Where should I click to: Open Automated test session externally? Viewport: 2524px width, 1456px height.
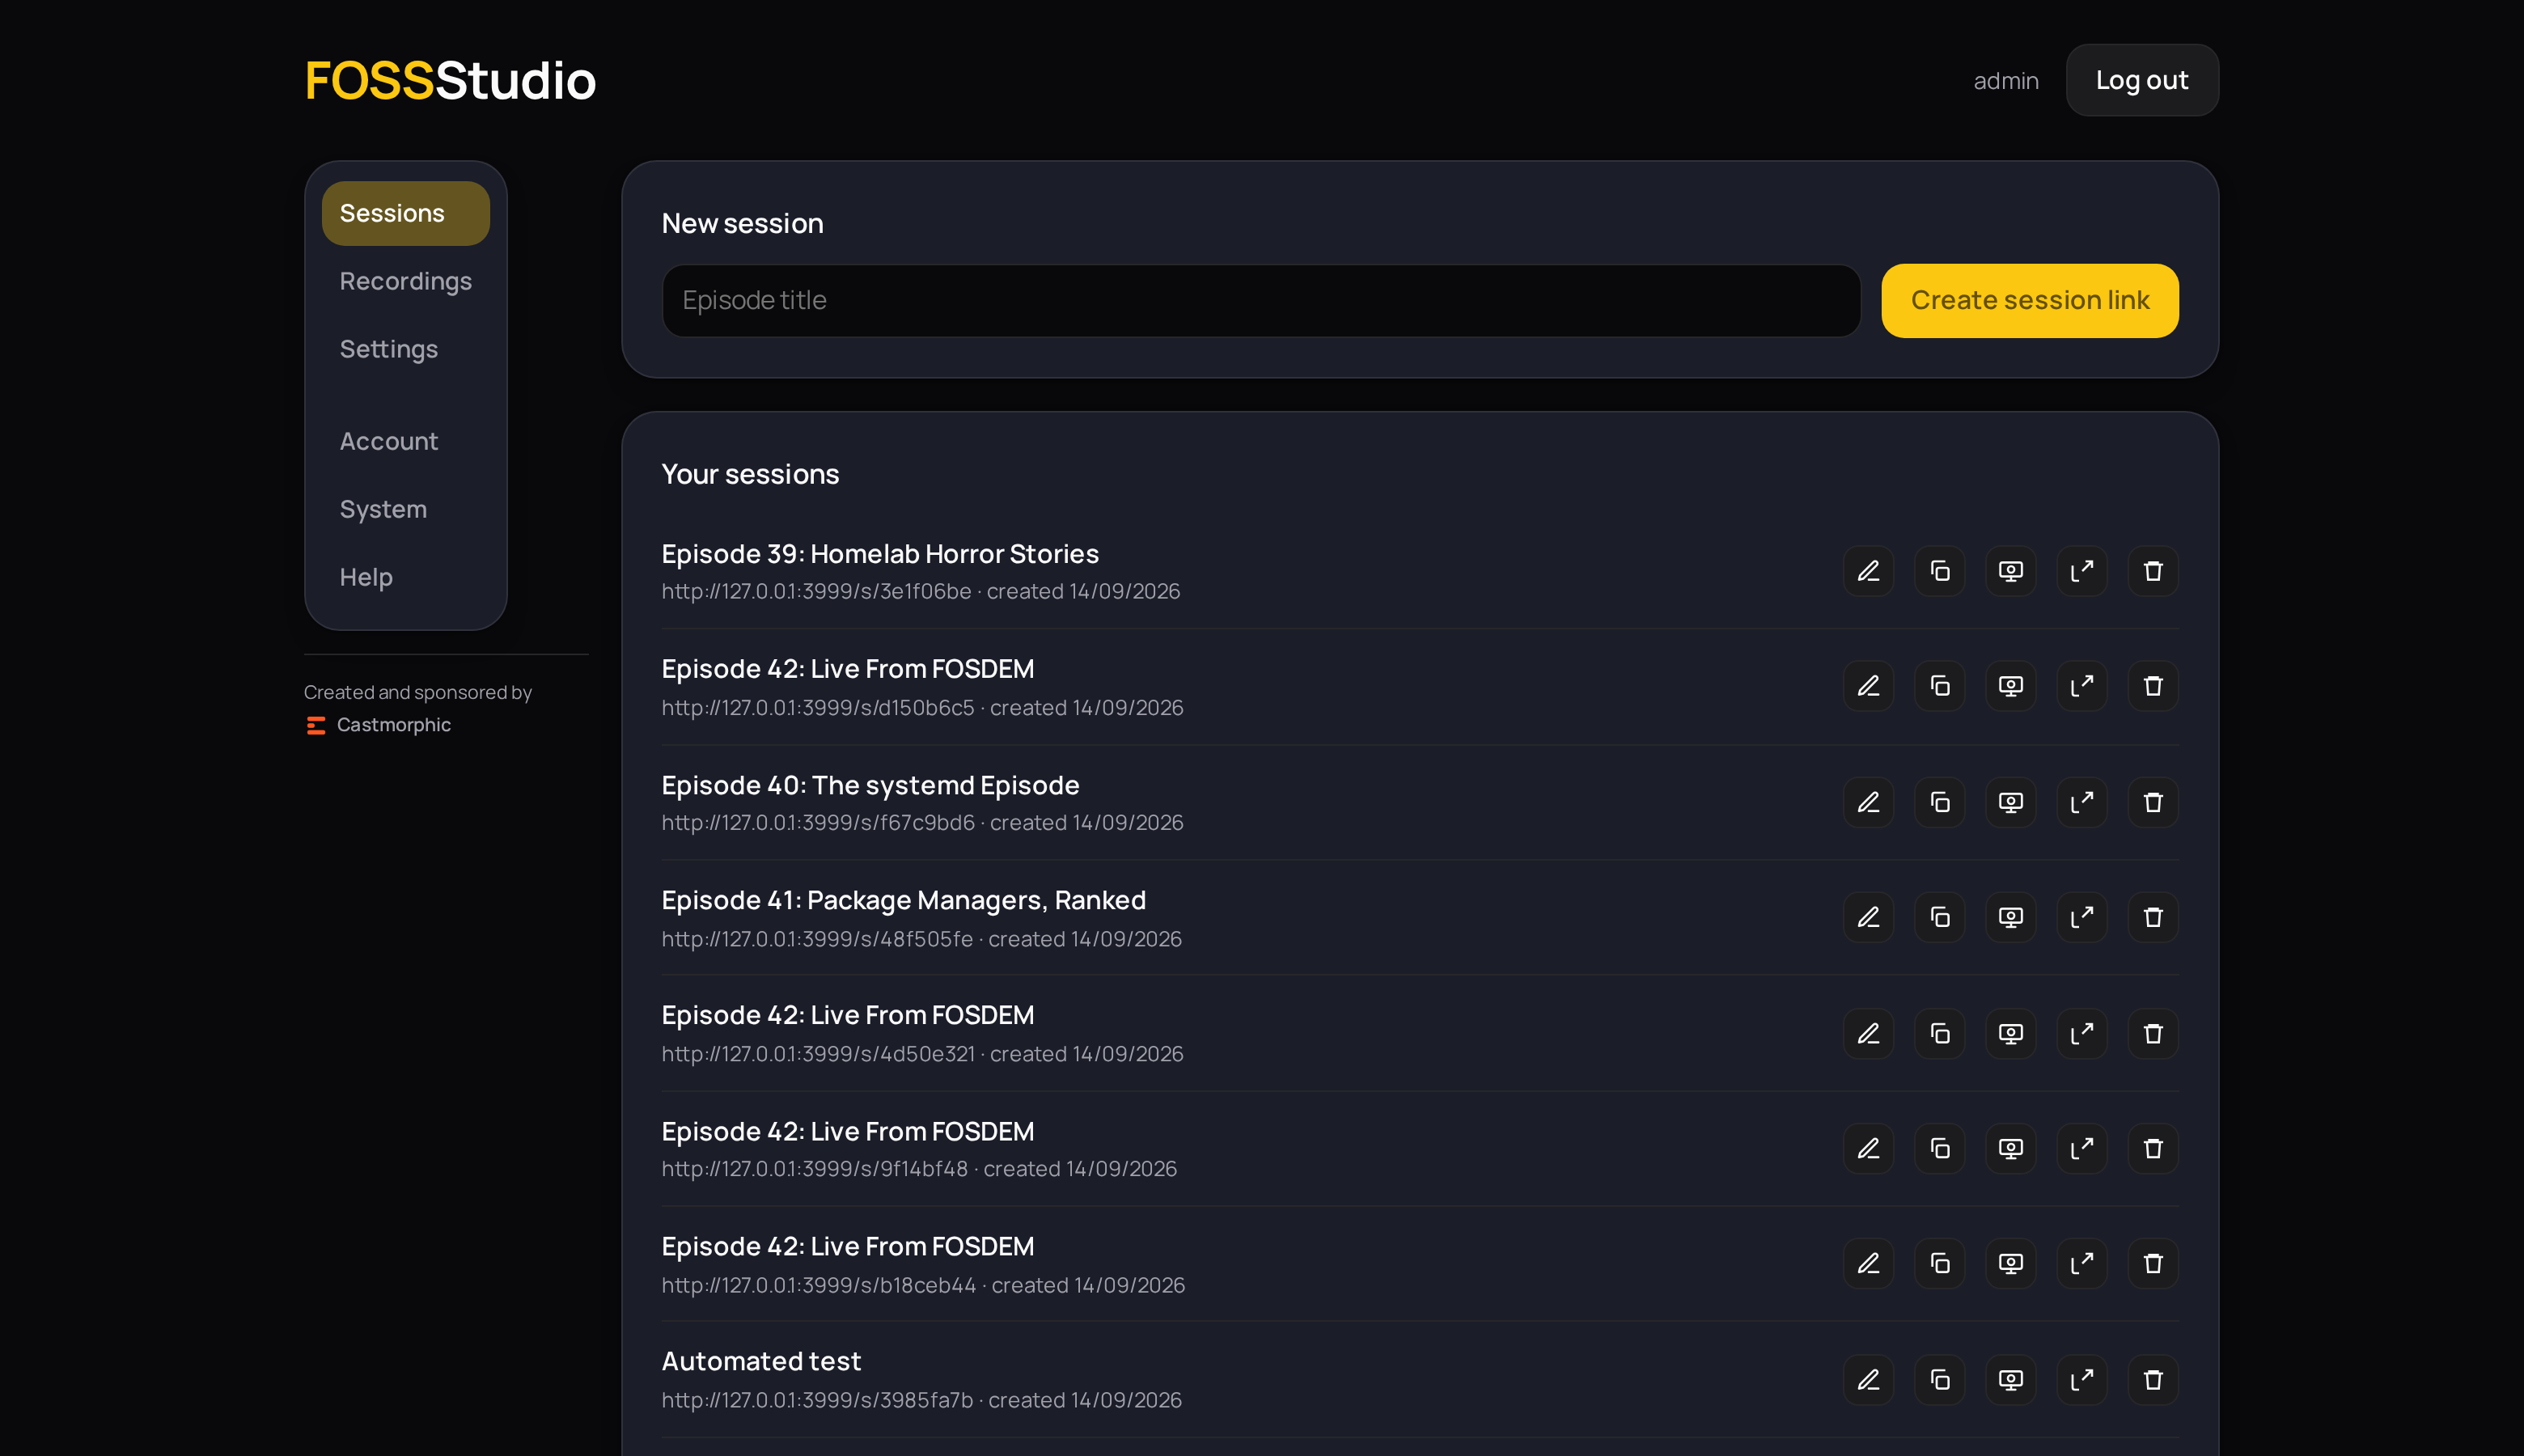coord(2081,1379)
